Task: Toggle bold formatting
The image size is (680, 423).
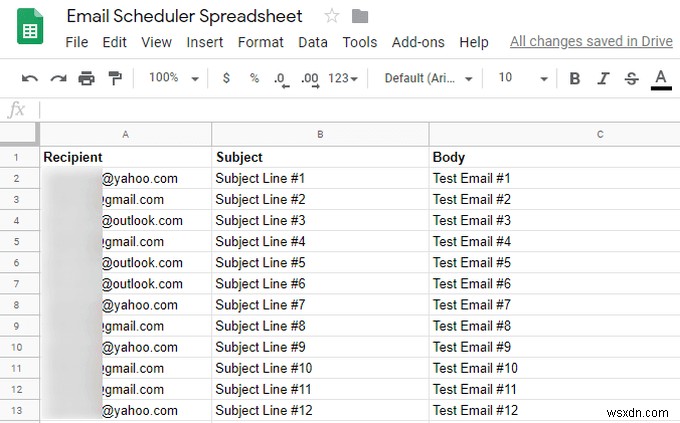Action: click(x=574, y=79)
